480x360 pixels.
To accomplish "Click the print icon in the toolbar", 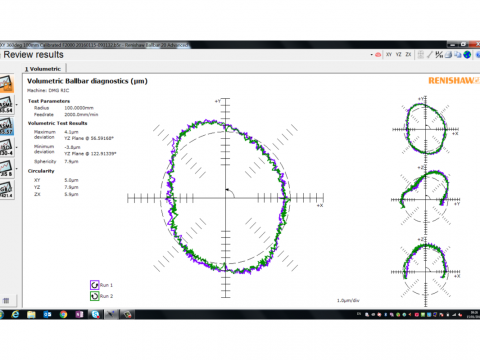I will (448, 55).
